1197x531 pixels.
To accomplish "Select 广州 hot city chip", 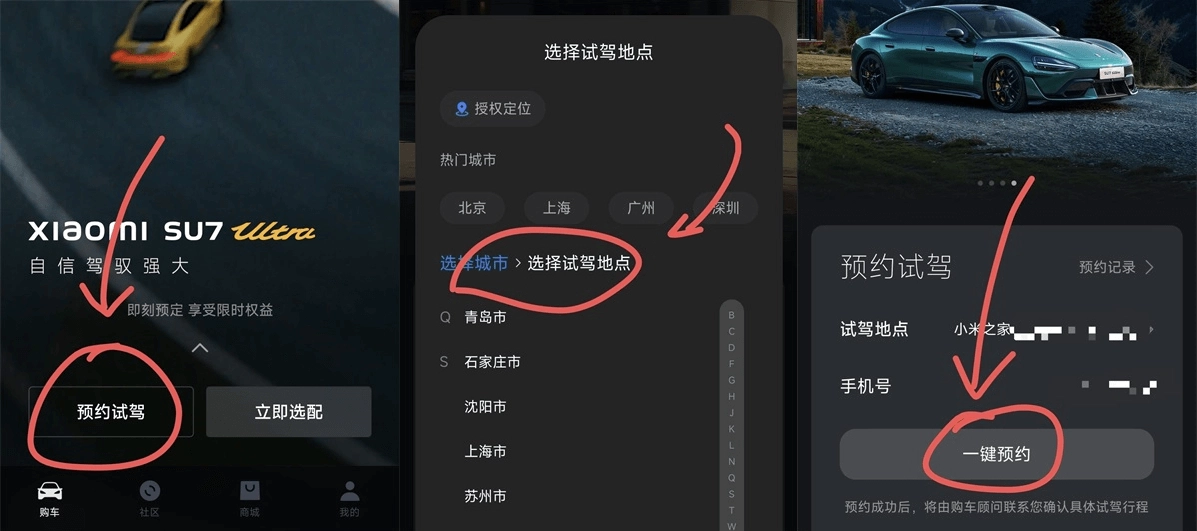I will click(640, 208).
